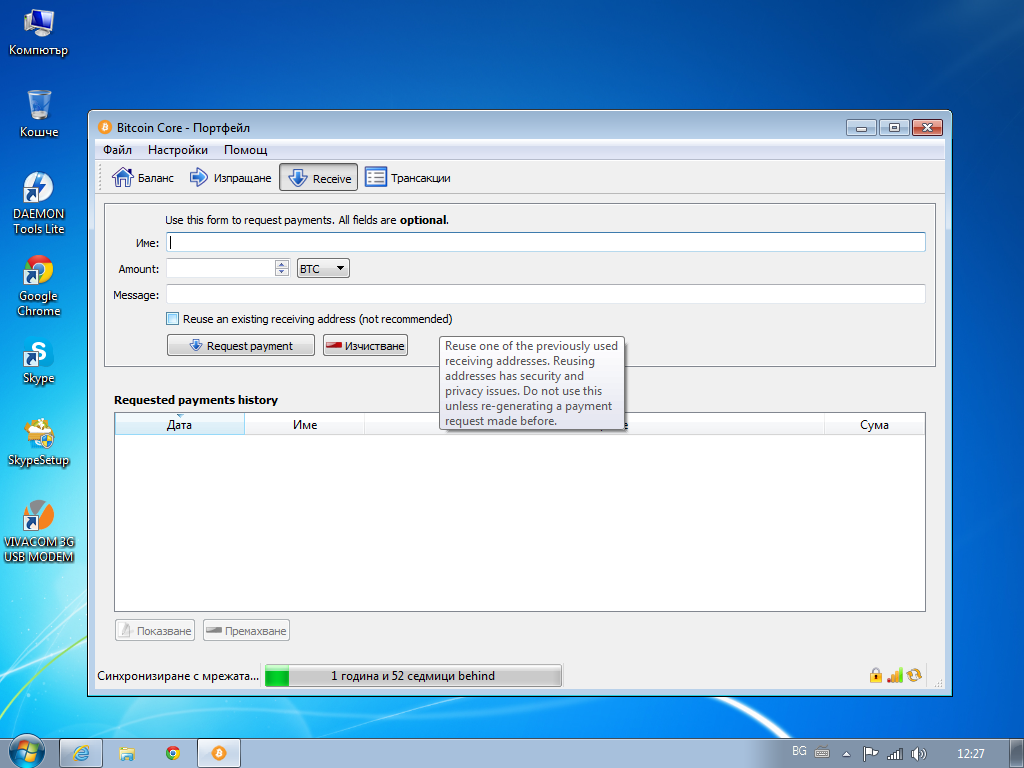The height and width of the screenshot is (768, 1024).
Task: Open the Помощ menu
Action: (x=246, y=150)
